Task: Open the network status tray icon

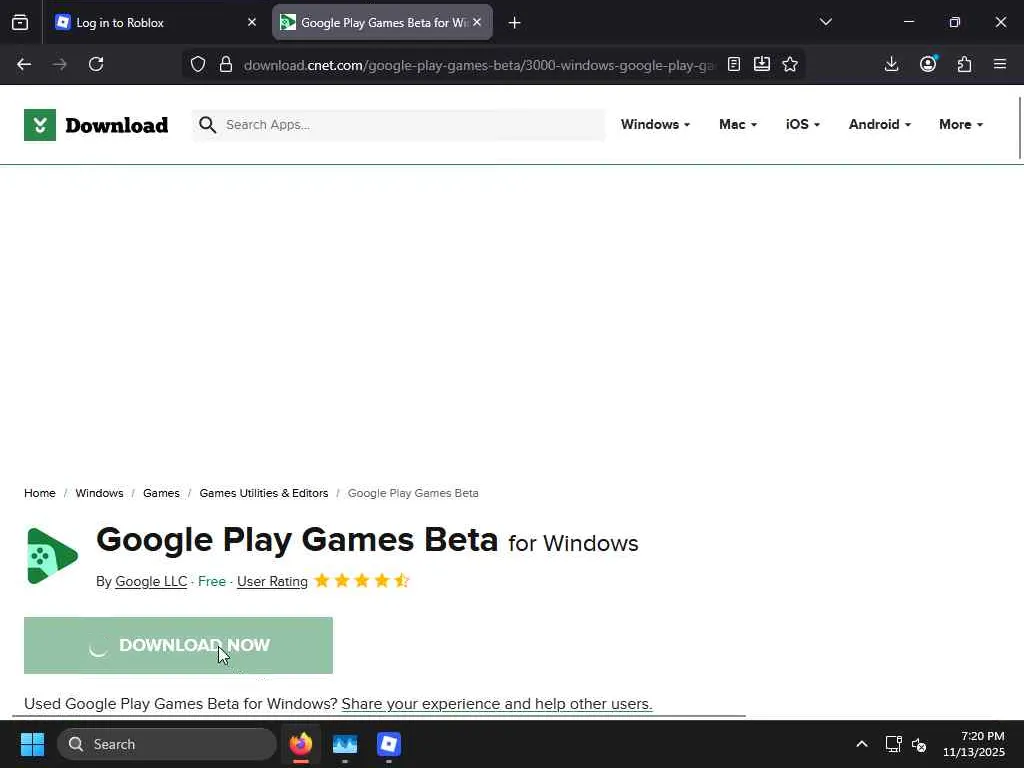Action: (893, 744)
